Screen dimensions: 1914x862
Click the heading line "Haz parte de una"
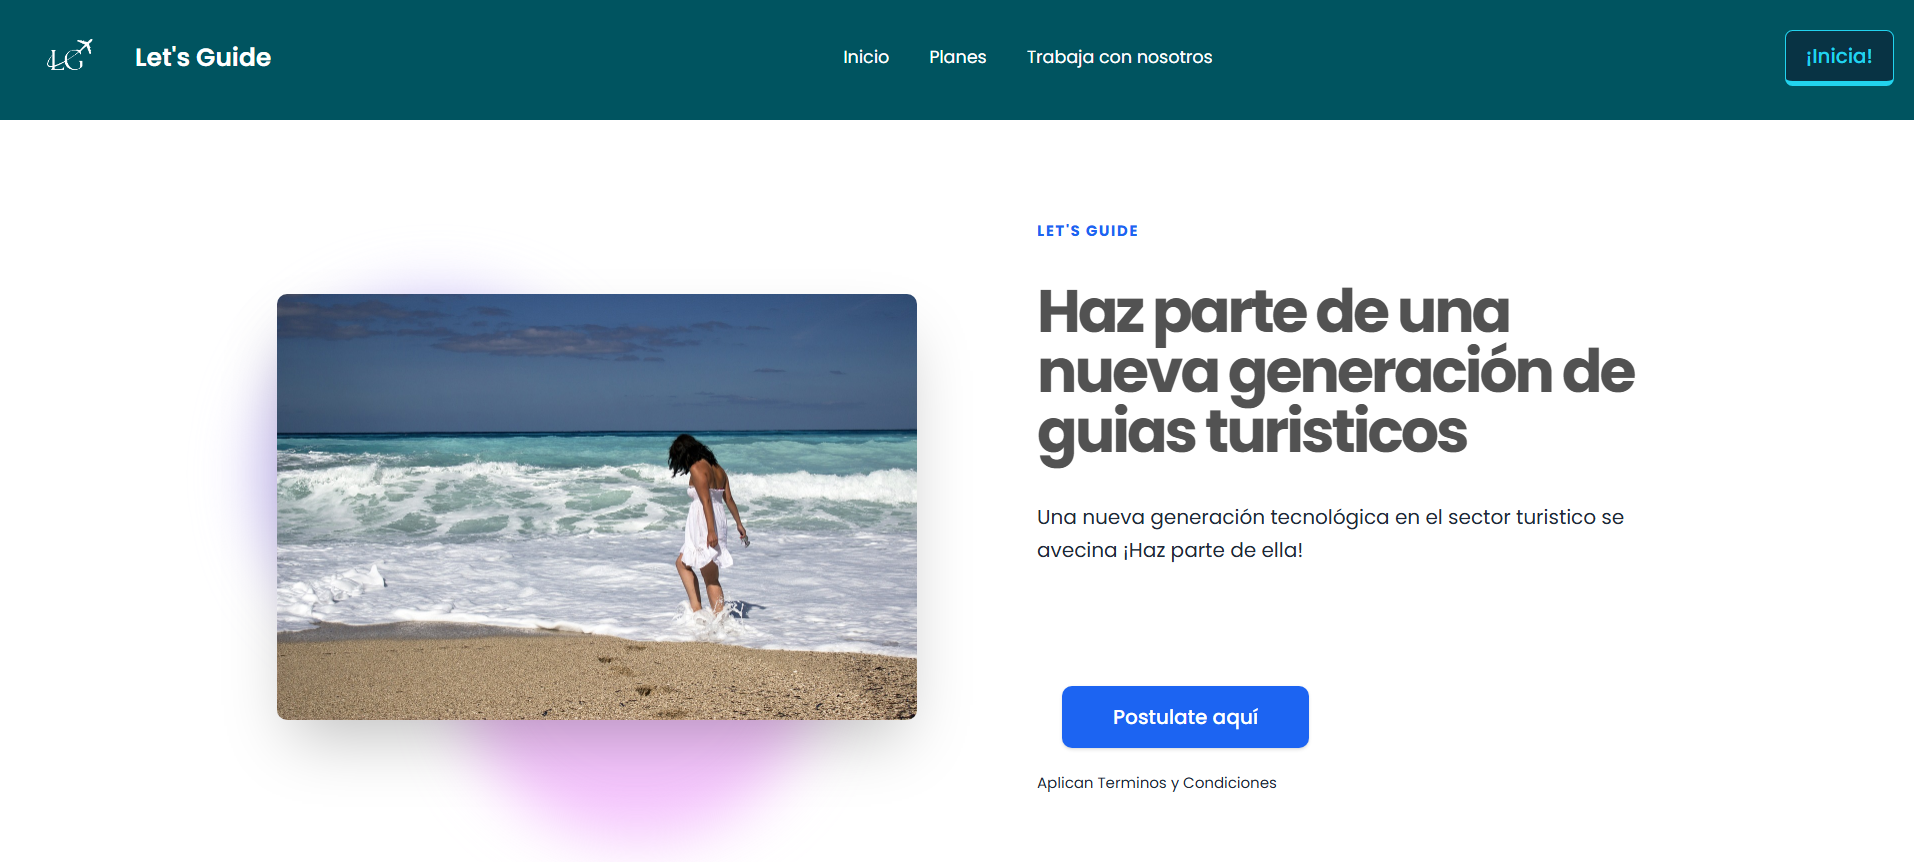[x=1273, y=312]
